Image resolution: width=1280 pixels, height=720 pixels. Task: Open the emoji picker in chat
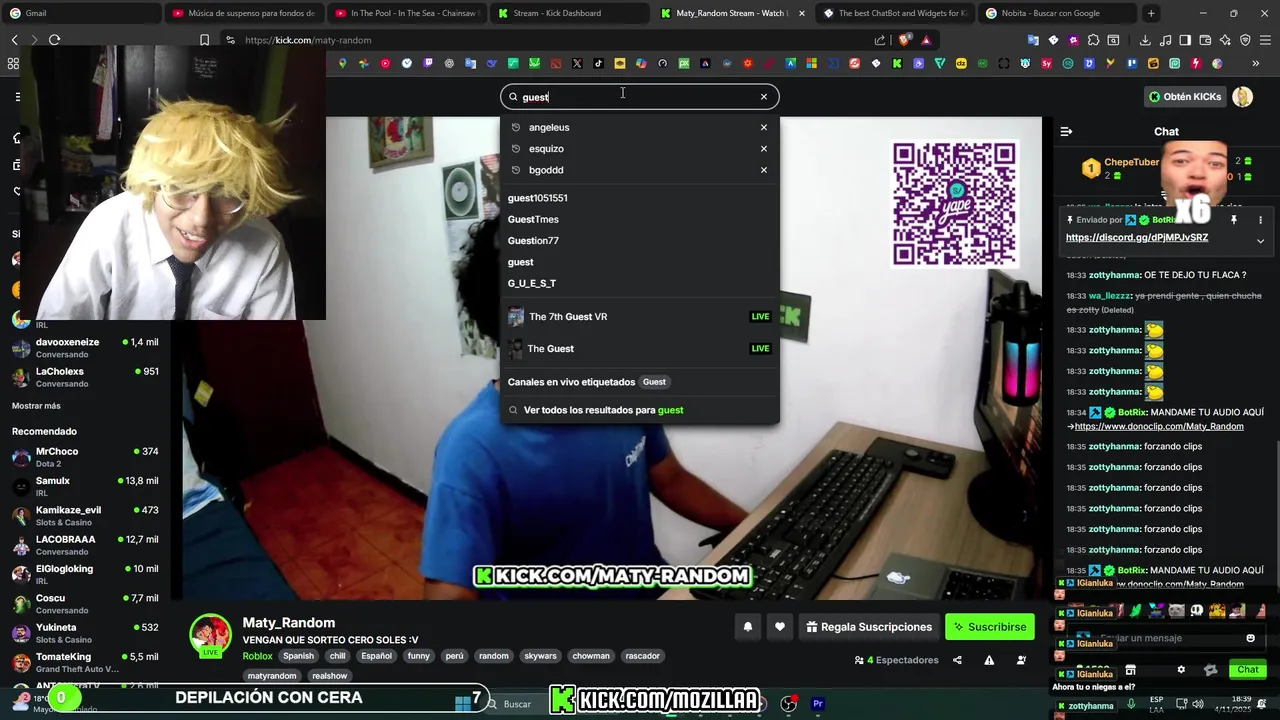(x=1250, y=638)
